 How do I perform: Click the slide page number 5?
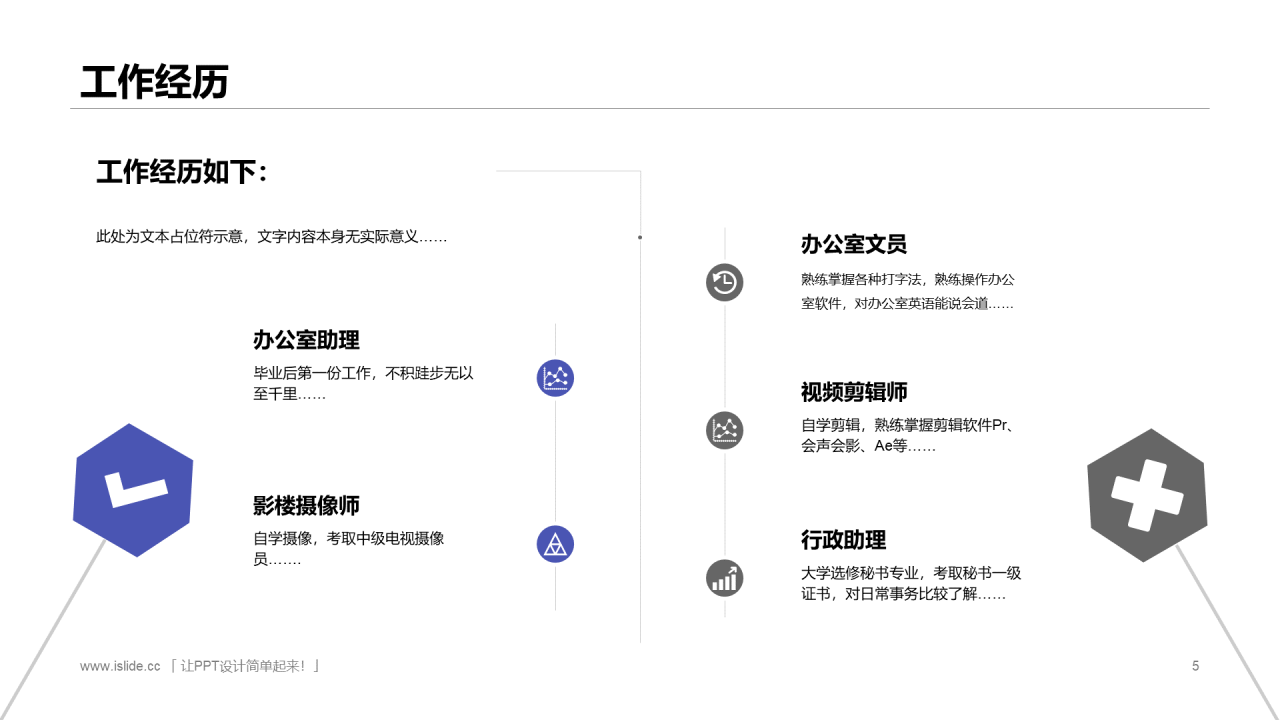(1195, 666)
